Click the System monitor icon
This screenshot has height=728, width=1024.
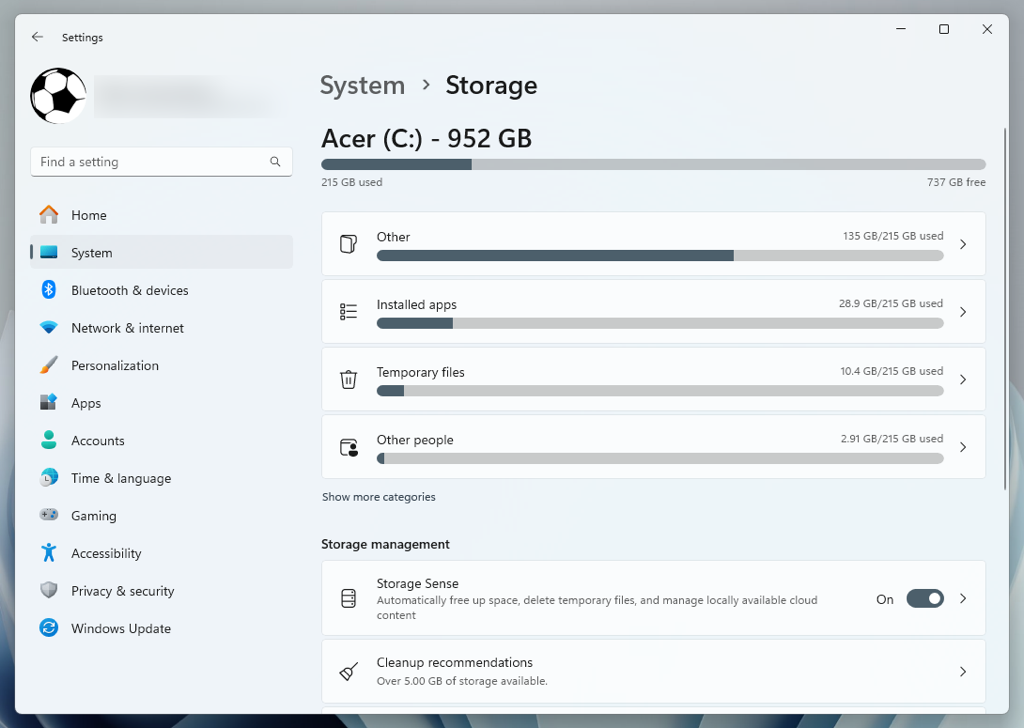tap(49, 253)
